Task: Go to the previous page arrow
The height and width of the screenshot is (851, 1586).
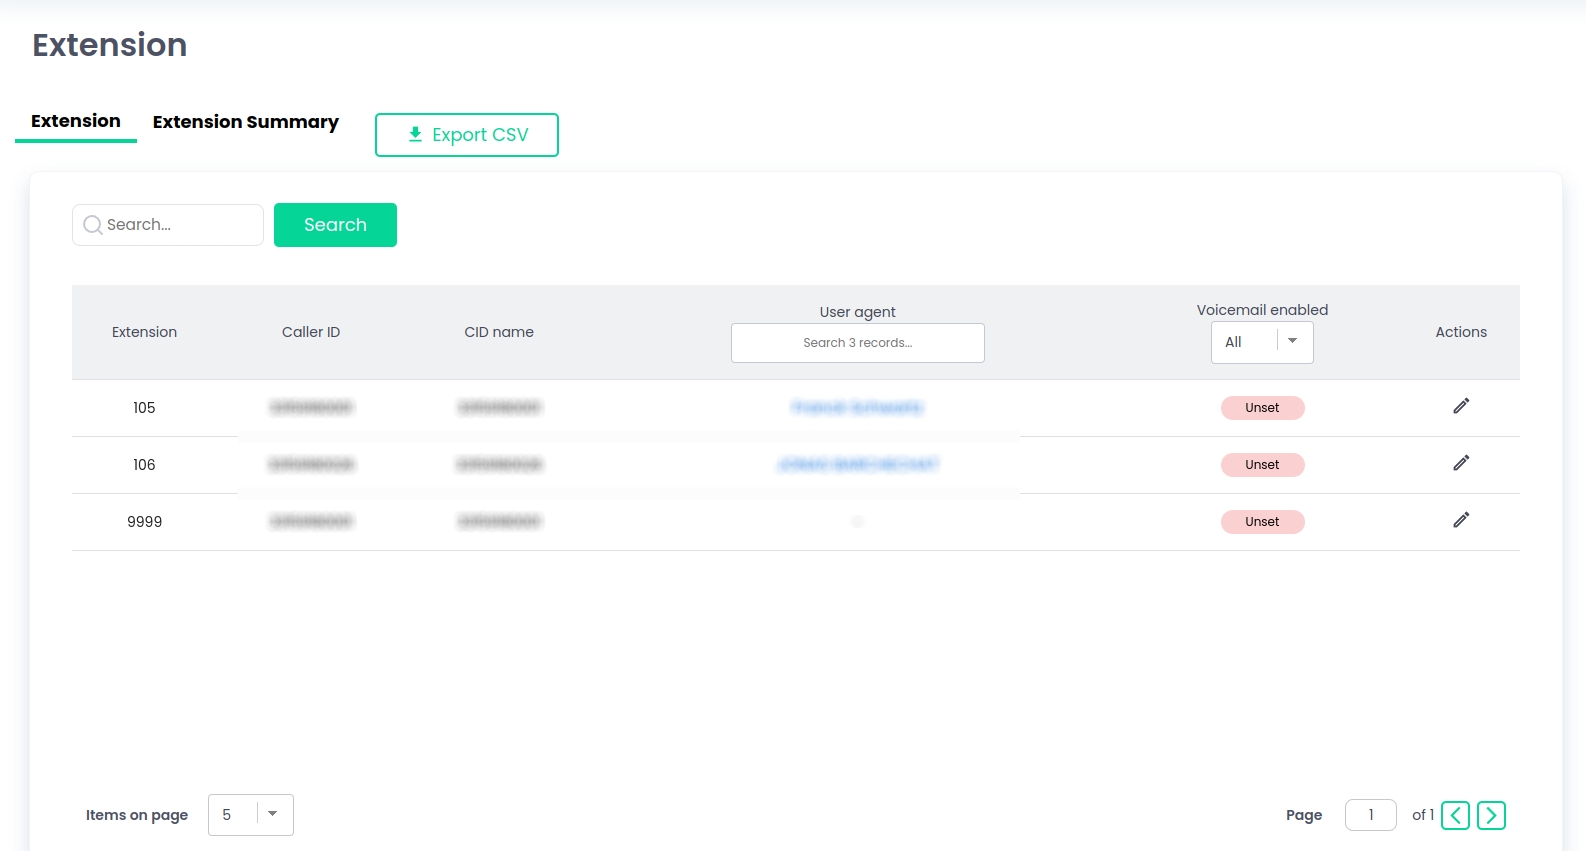Action: [x=1455, y=816]
